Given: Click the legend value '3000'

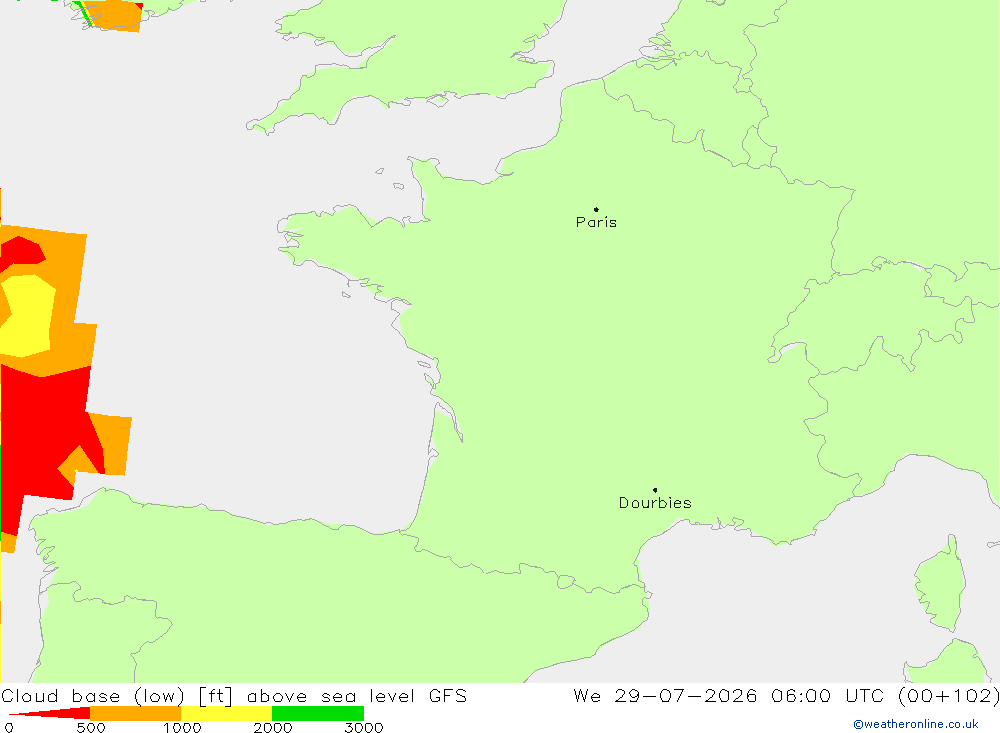Looking at the screenshot, I should [364, 727].
